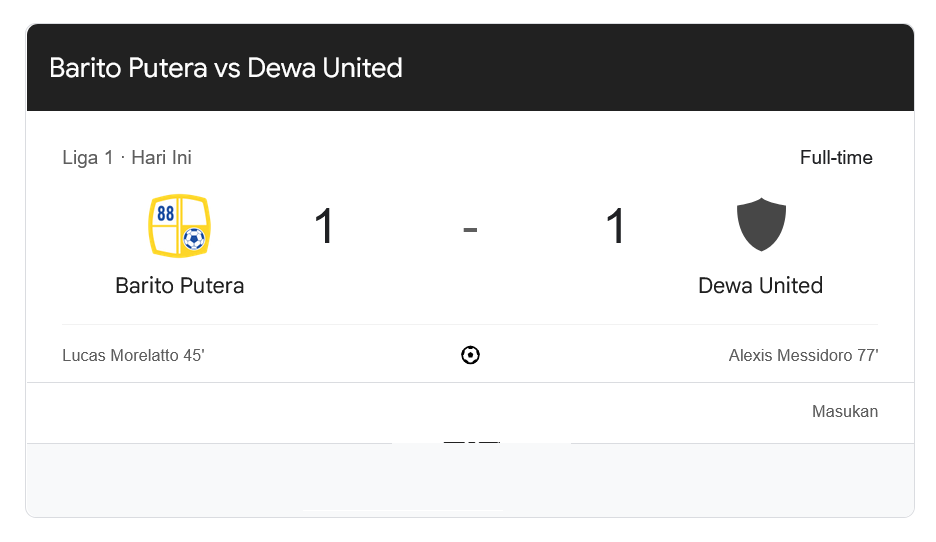The height and width of the screenshot is (542, 936).
Task: Click "Barito Putera" in the dark header title
Action: click(x=129, y=68)
